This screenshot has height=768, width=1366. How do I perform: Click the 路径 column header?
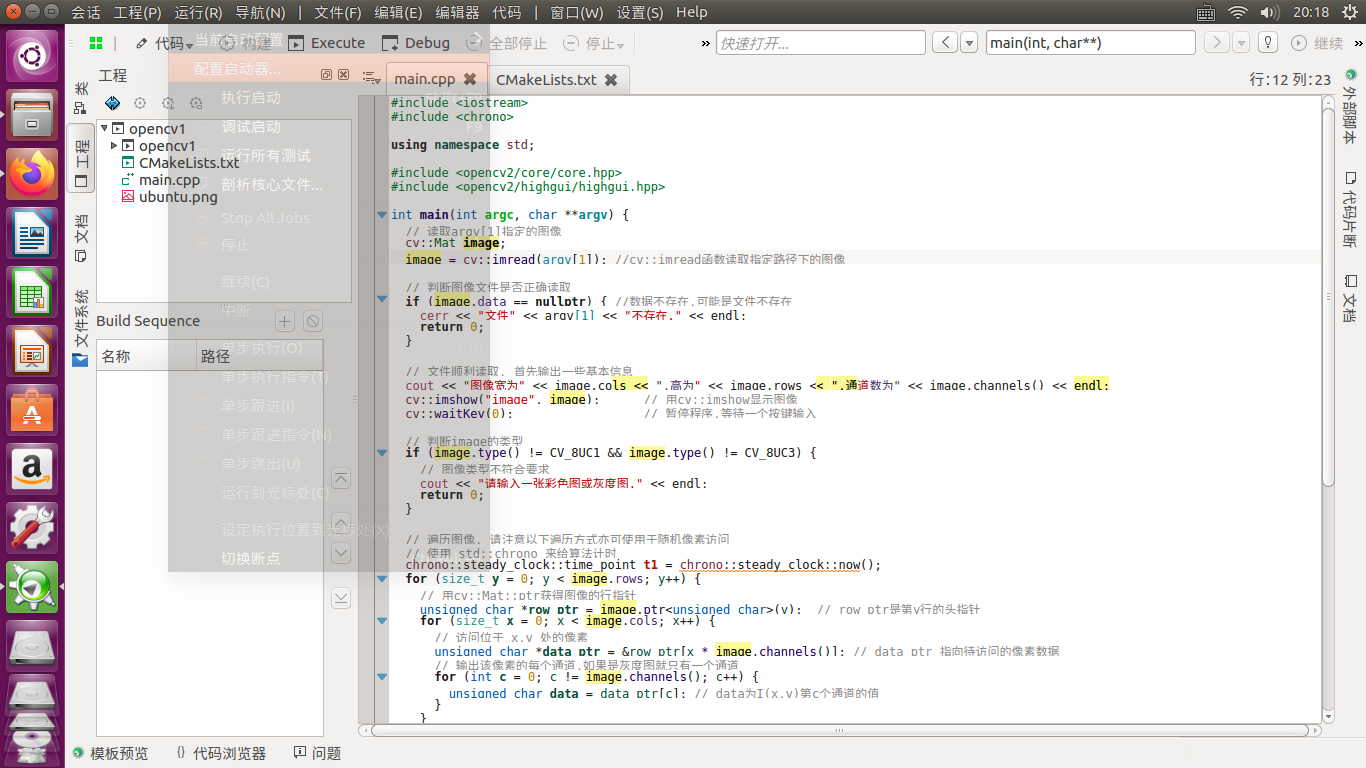(260, 356)
